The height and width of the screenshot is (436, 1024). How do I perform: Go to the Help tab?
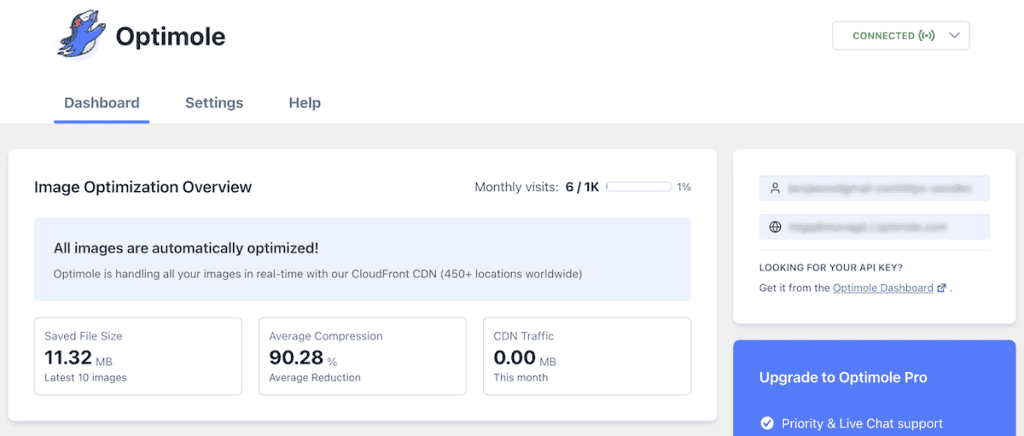tap(305, 103)
